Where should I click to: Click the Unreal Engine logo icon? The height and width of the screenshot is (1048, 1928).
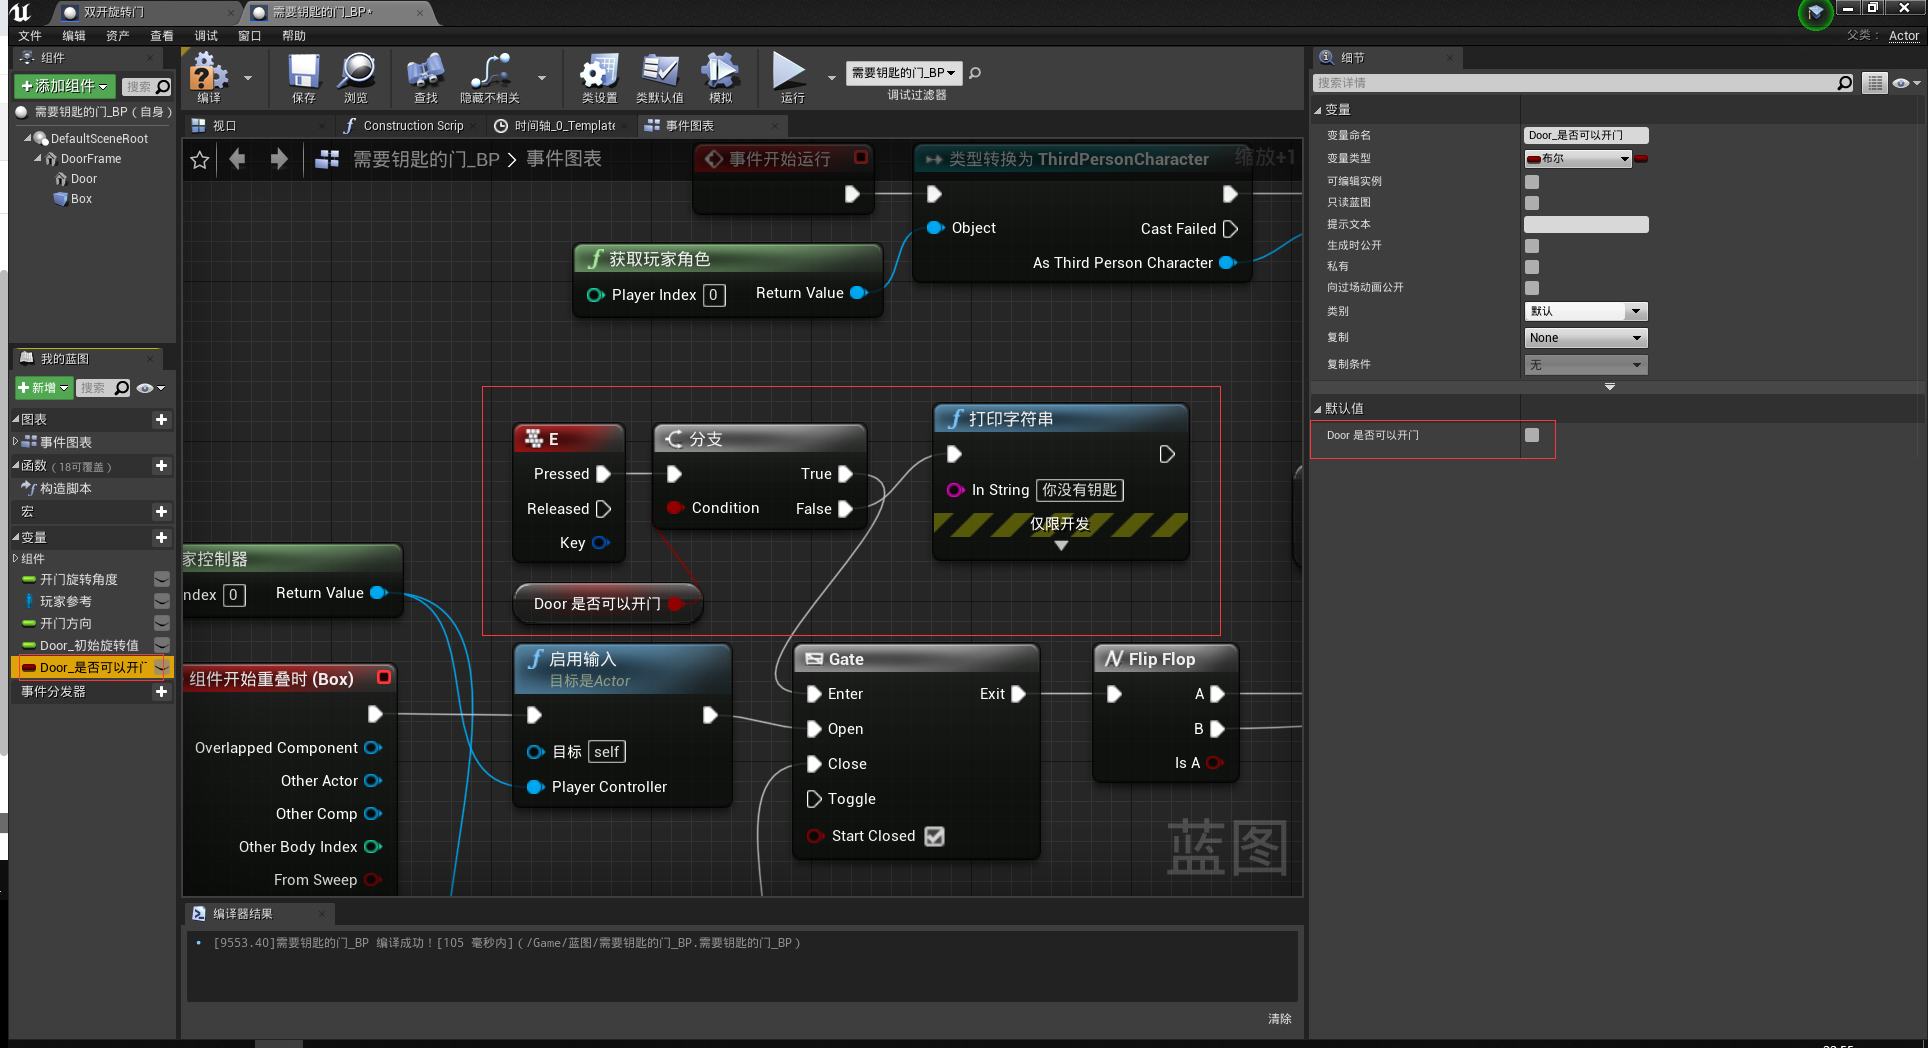click(20, 12)
